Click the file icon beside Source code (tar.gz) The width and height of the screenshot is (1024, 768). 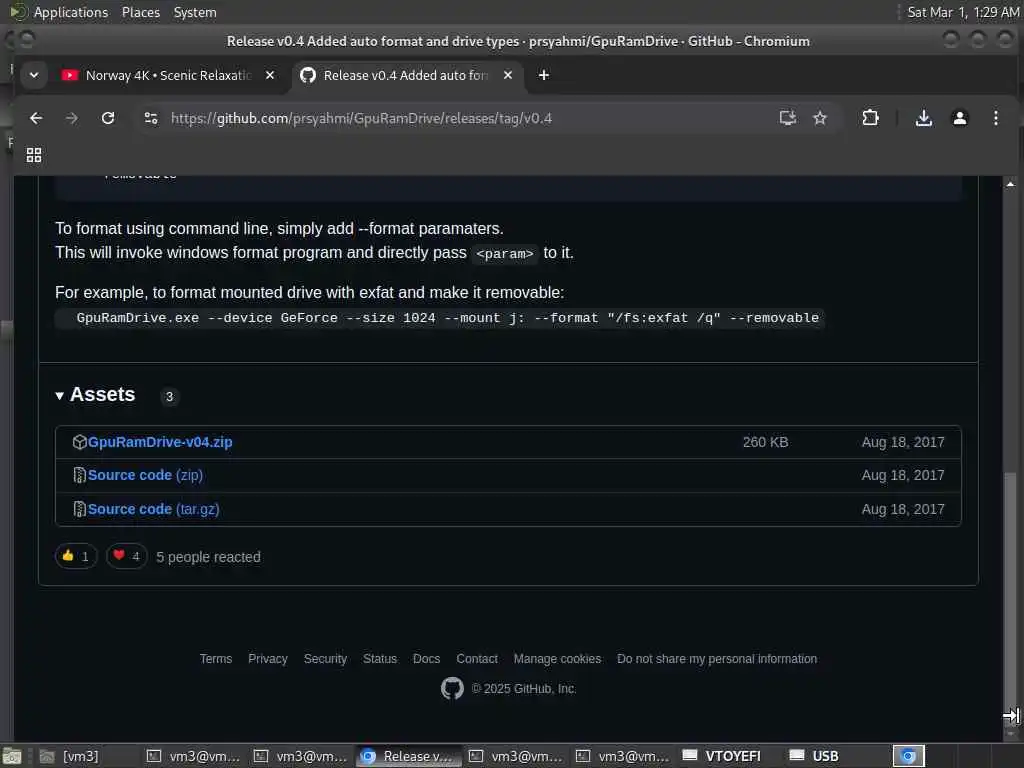point(79,509)
